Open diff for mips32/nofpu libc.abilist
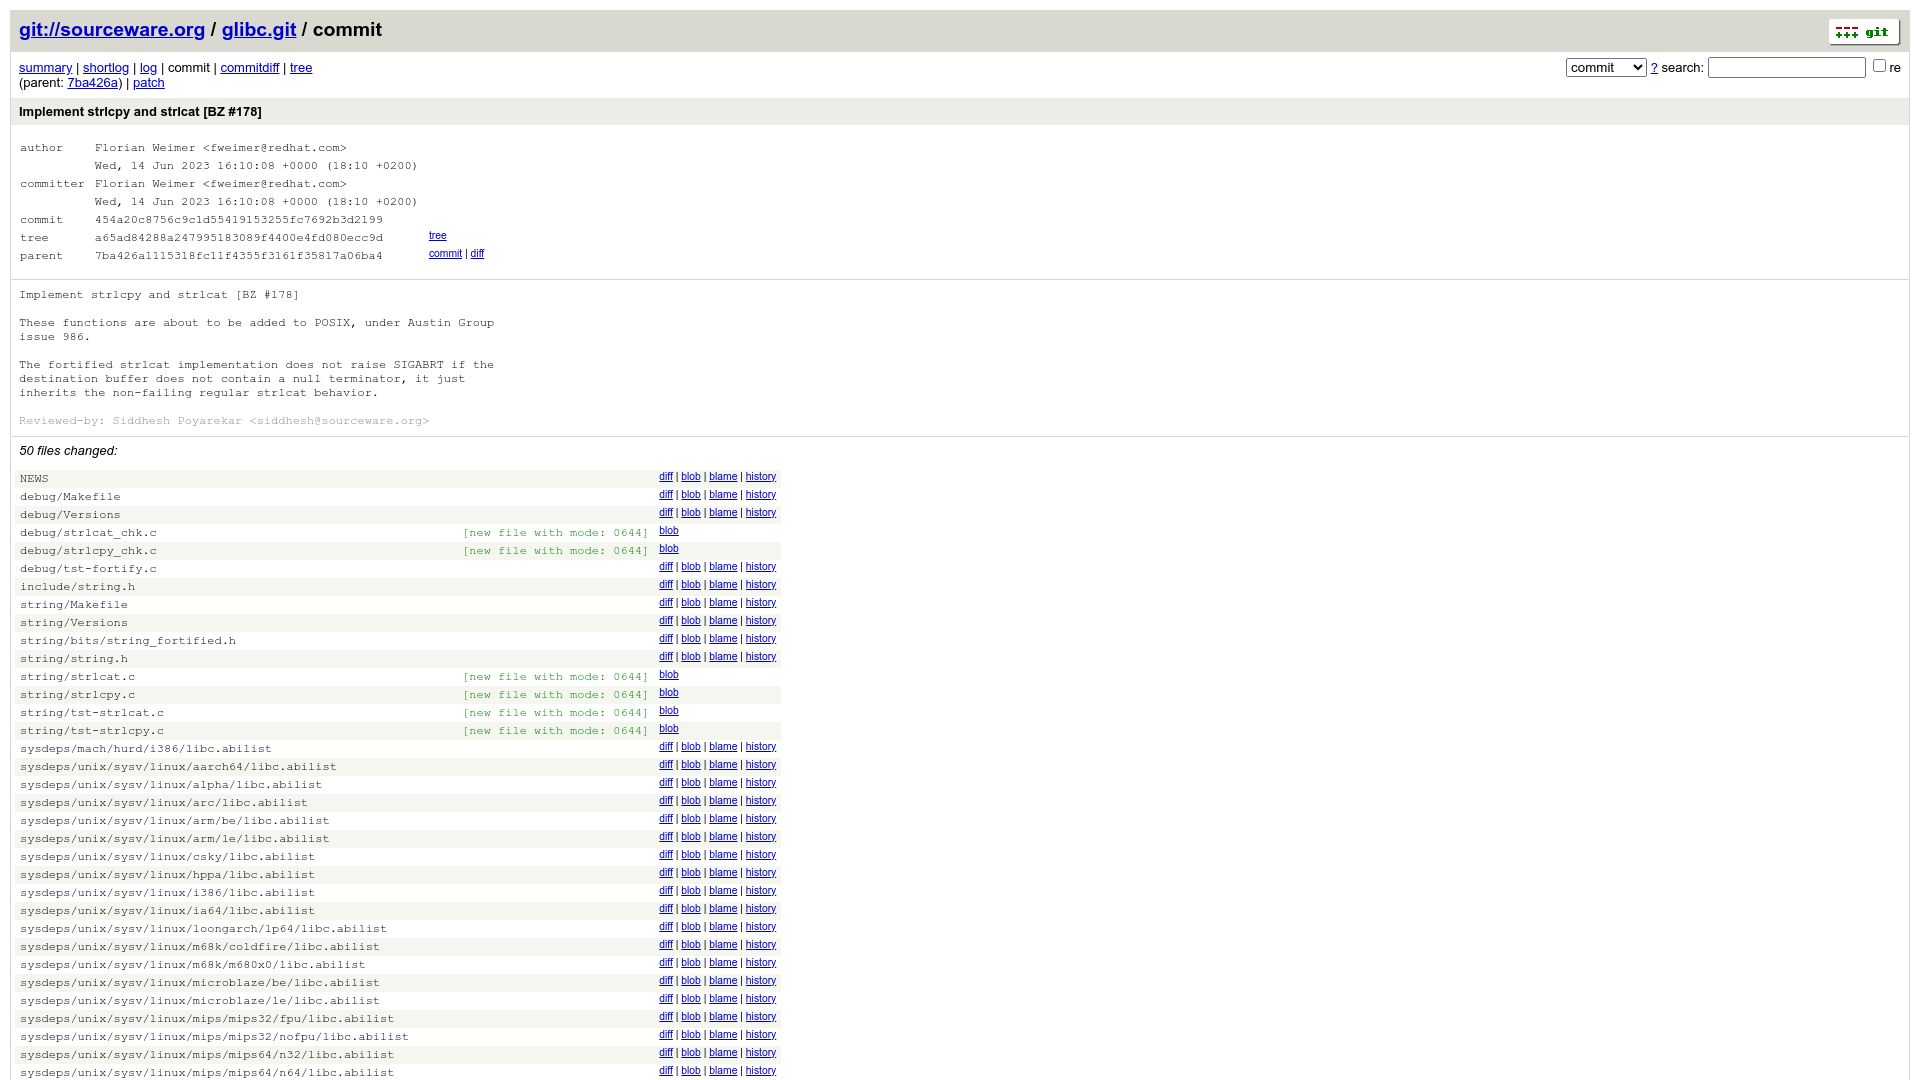Screen dimensions: 1920x1080 666,1035
